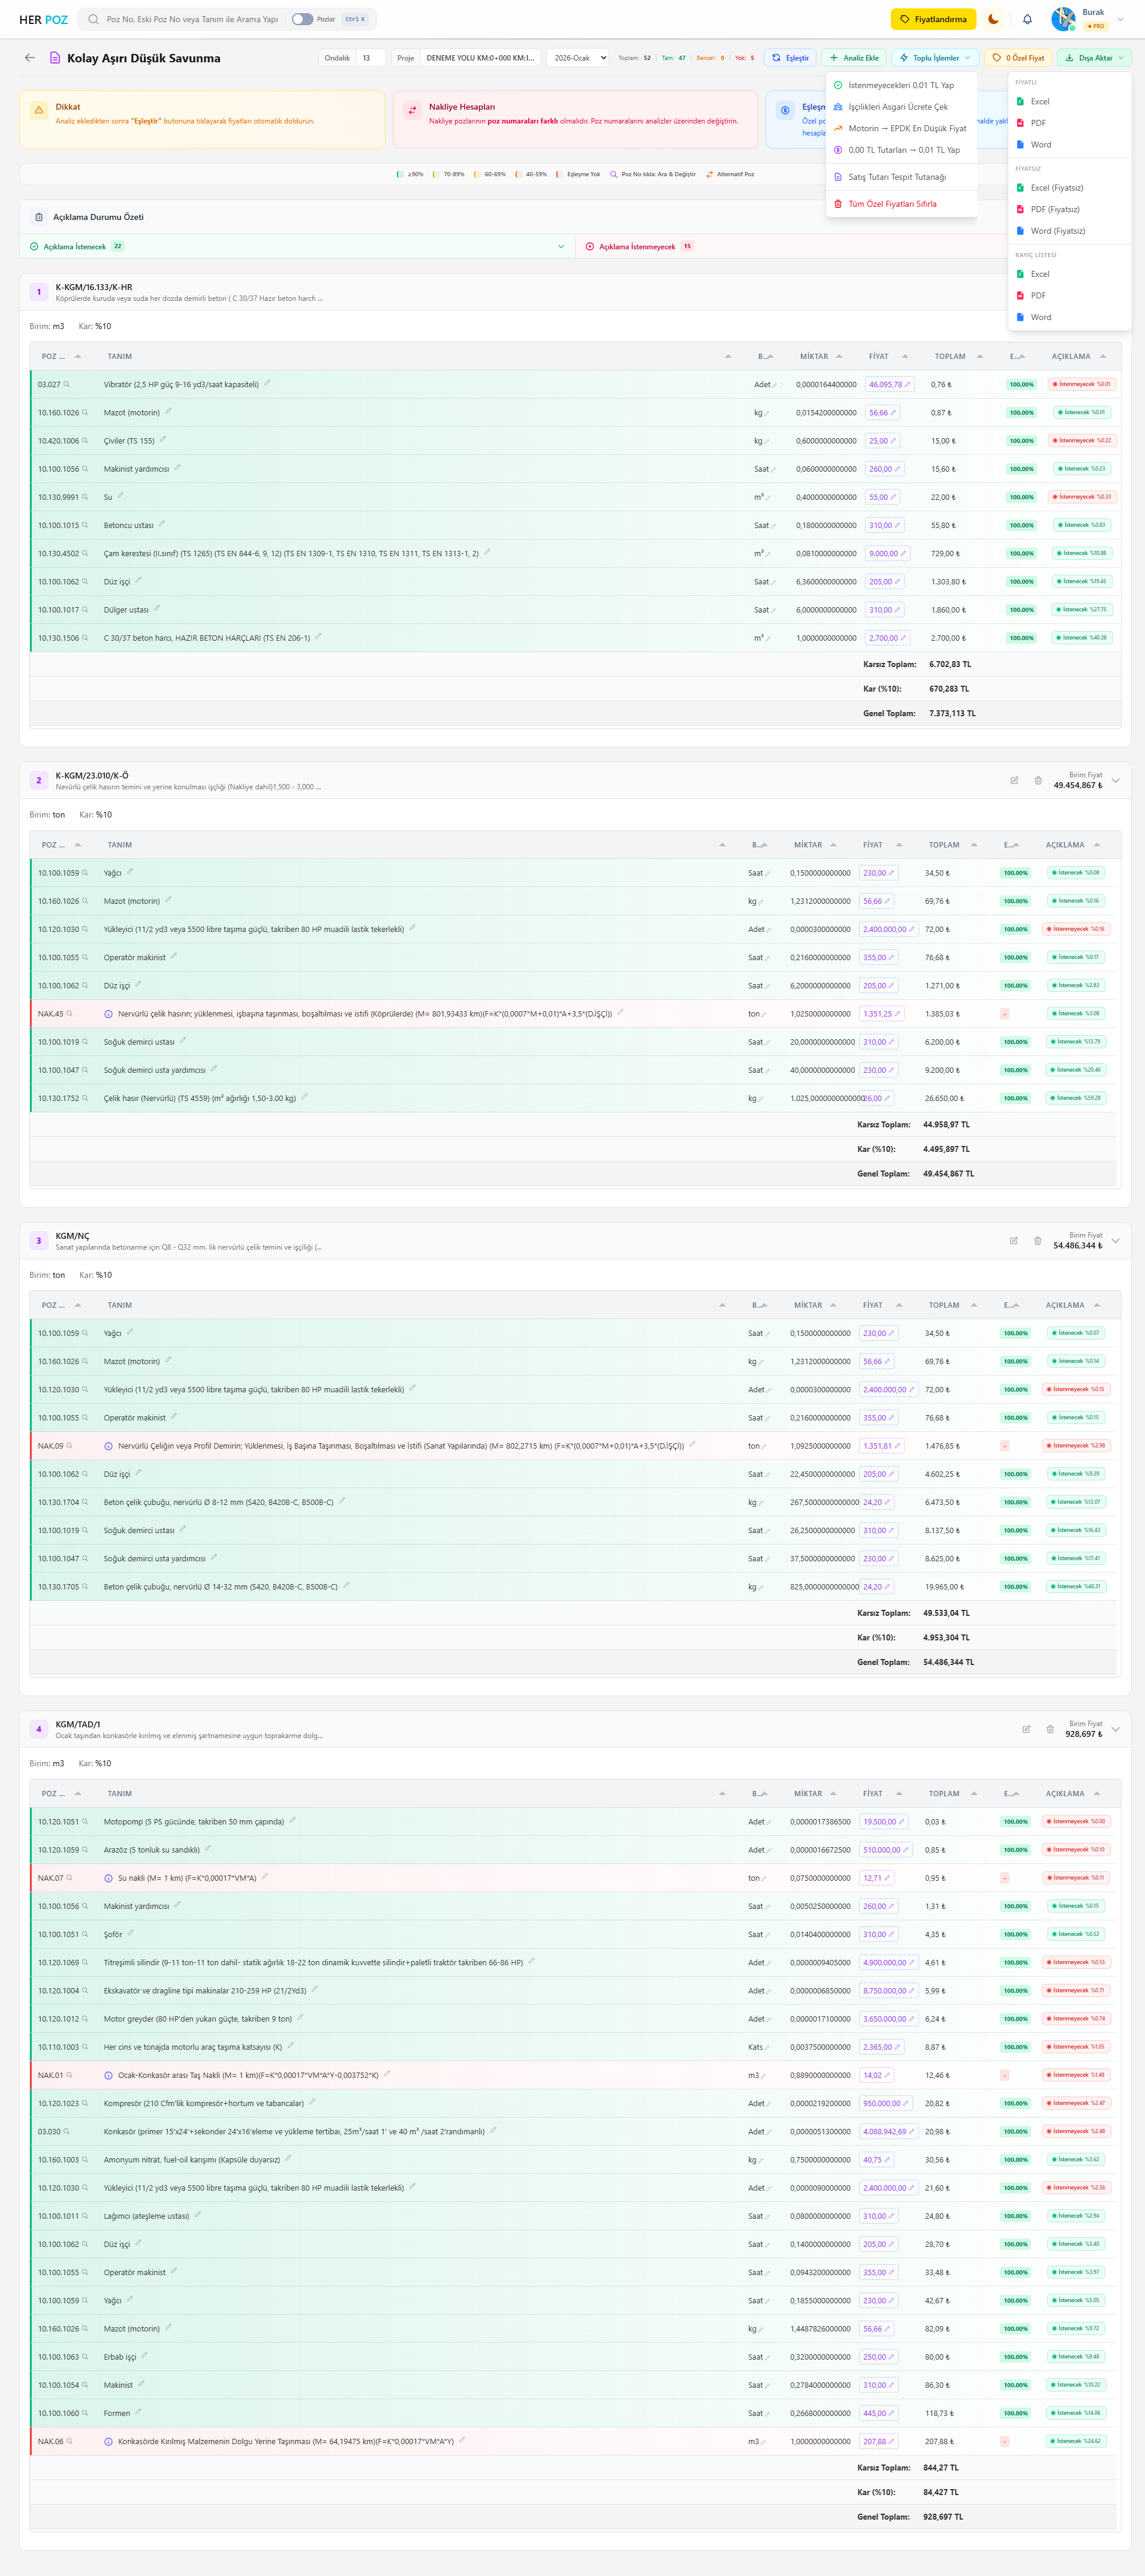This screenshot has height=2576, width=1145.
Task: Sort the table by the MİKTAR column header
Action: [x=814, y=356]
